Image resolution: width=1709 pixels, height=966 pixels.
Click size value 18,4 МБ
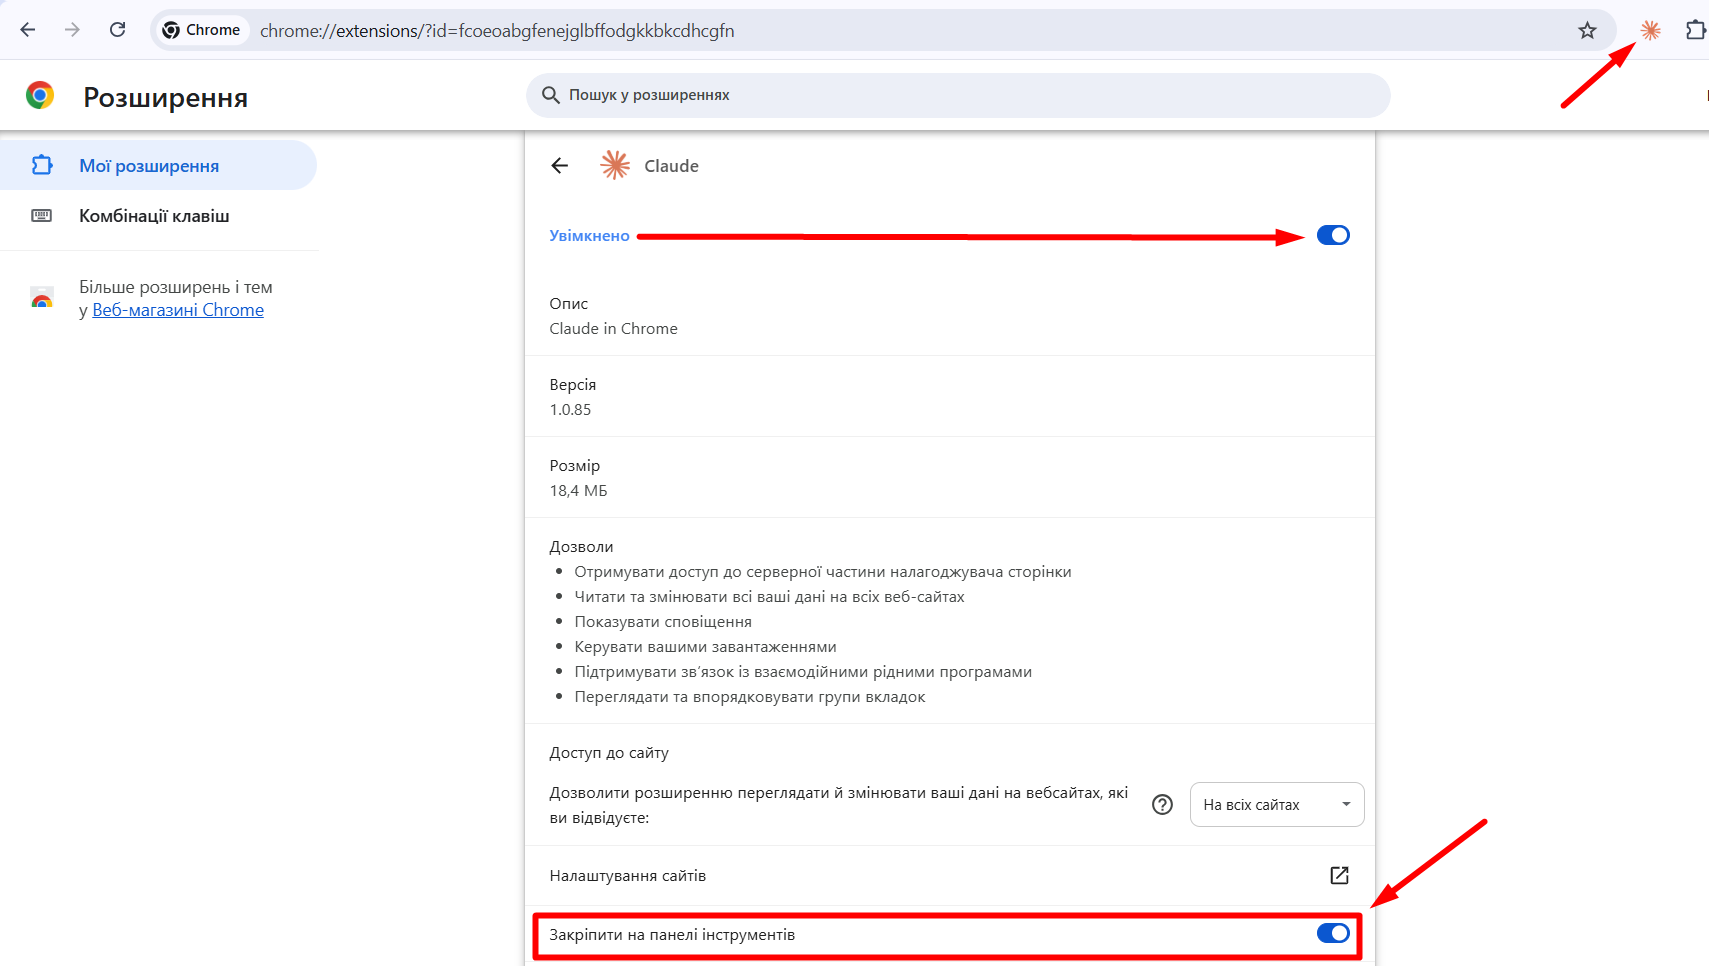point(578,491)
